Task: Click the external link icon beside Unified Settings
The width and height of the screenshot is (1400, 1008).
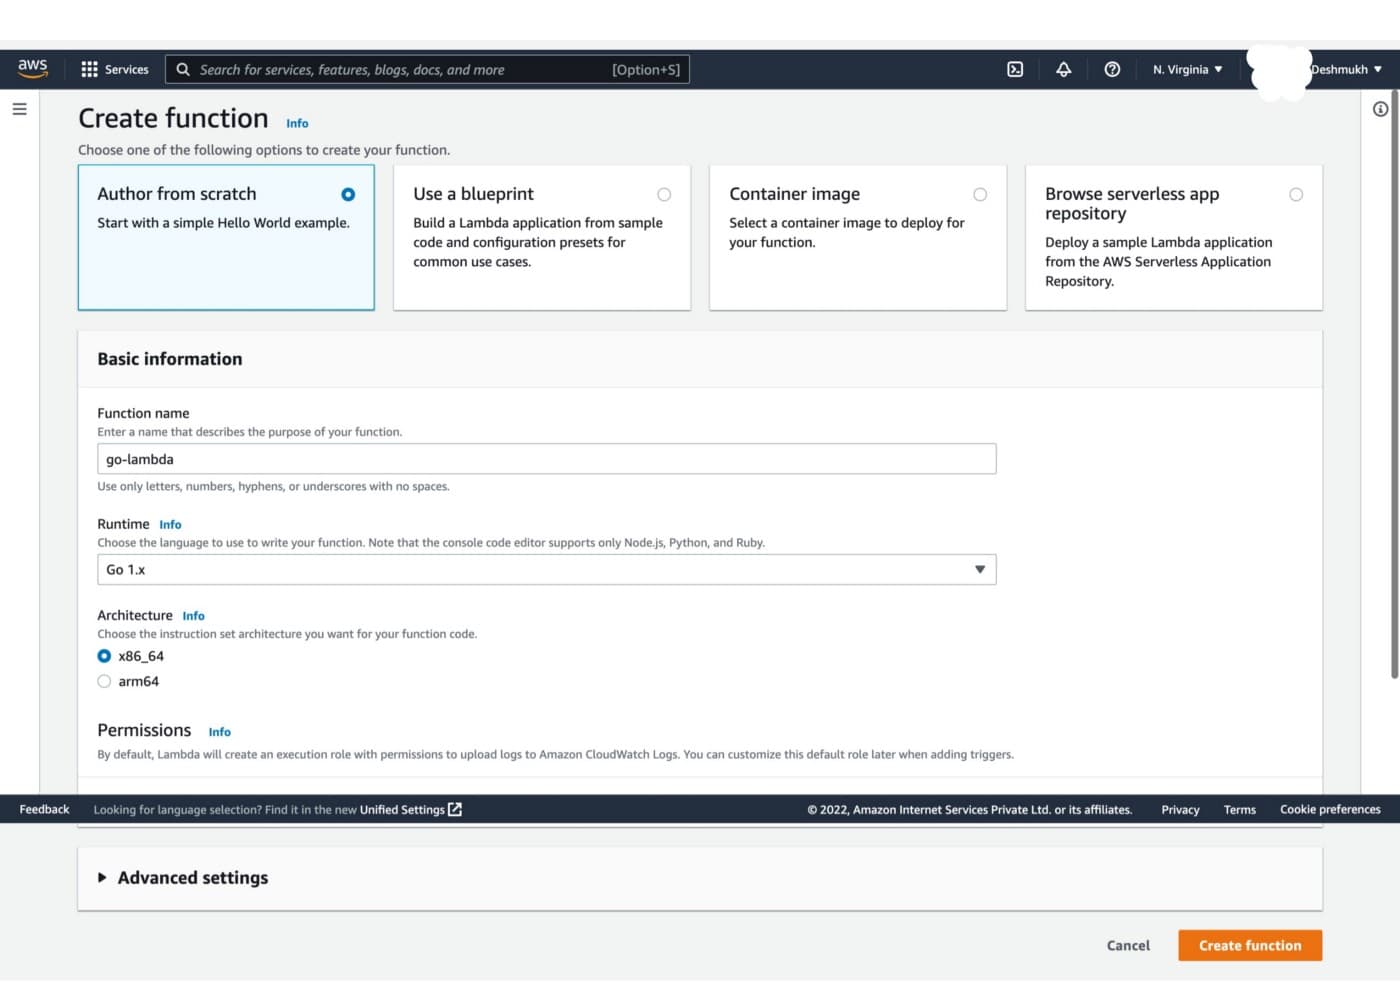Action: (455, 809)
